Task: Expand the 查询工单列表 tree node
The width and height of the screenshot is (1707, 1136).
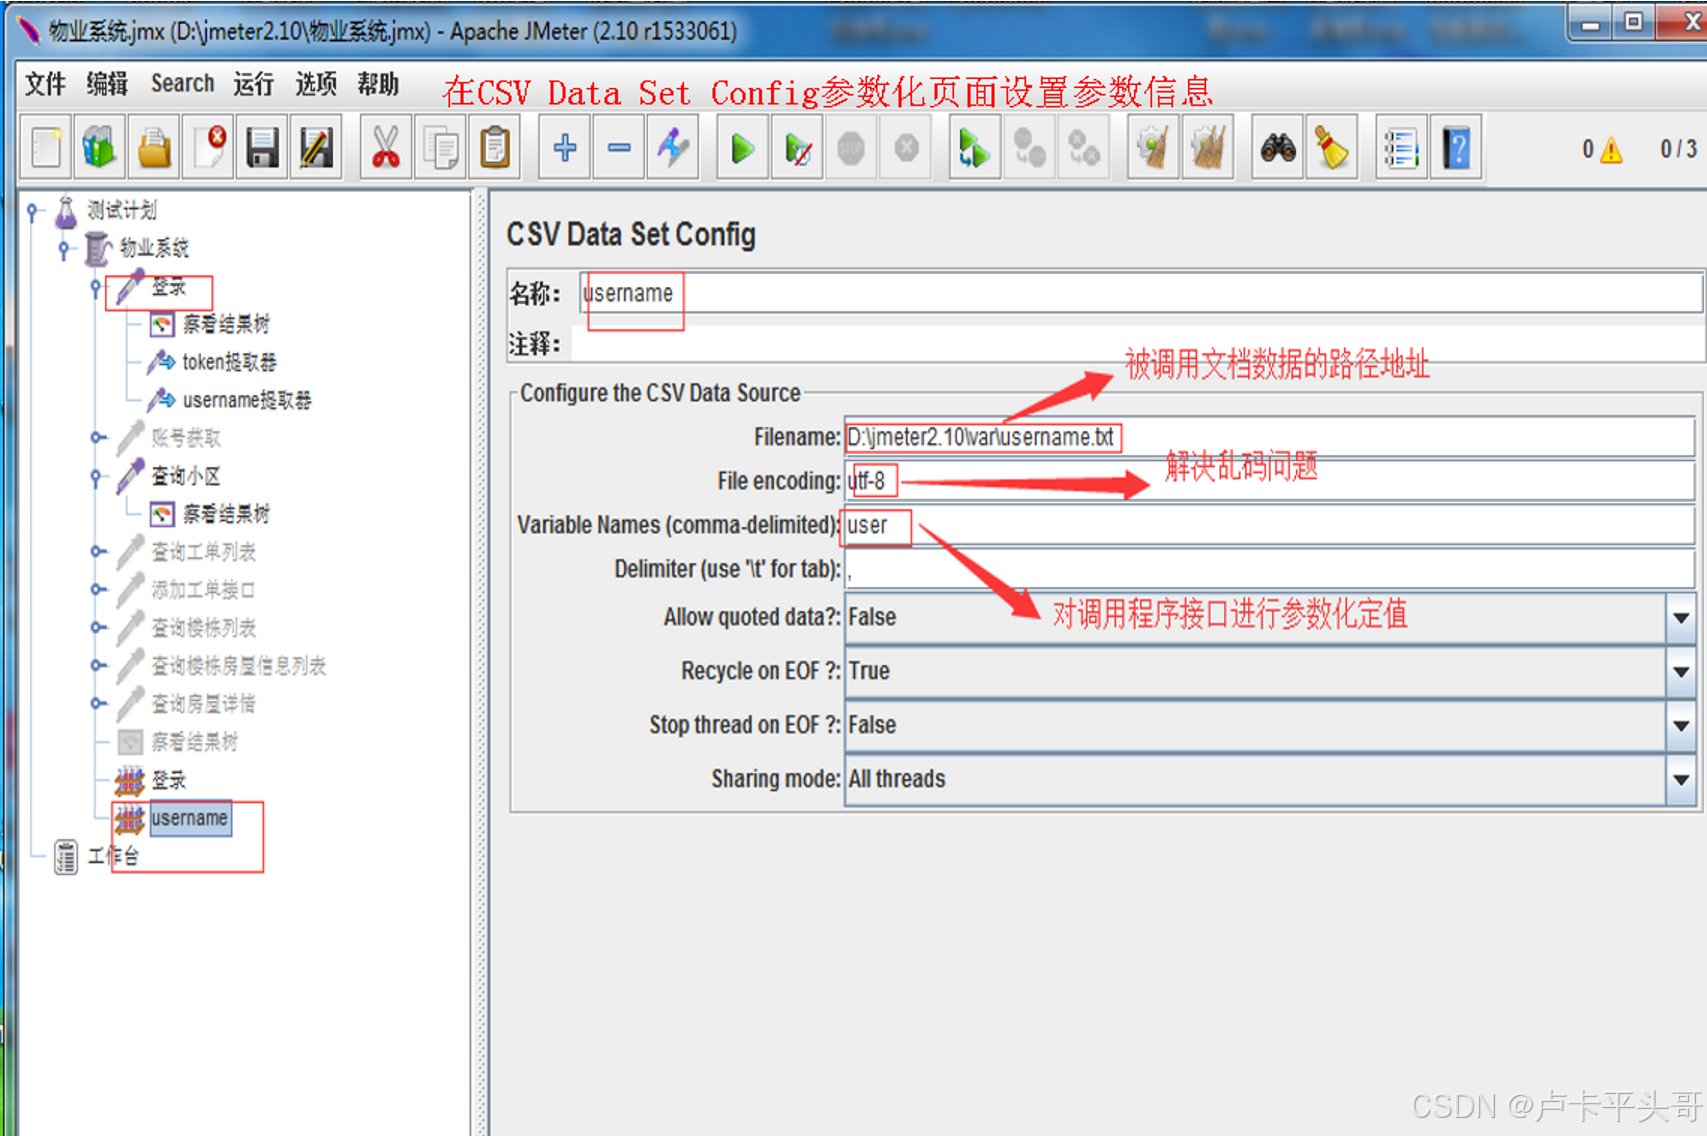Action: point(97,551)
